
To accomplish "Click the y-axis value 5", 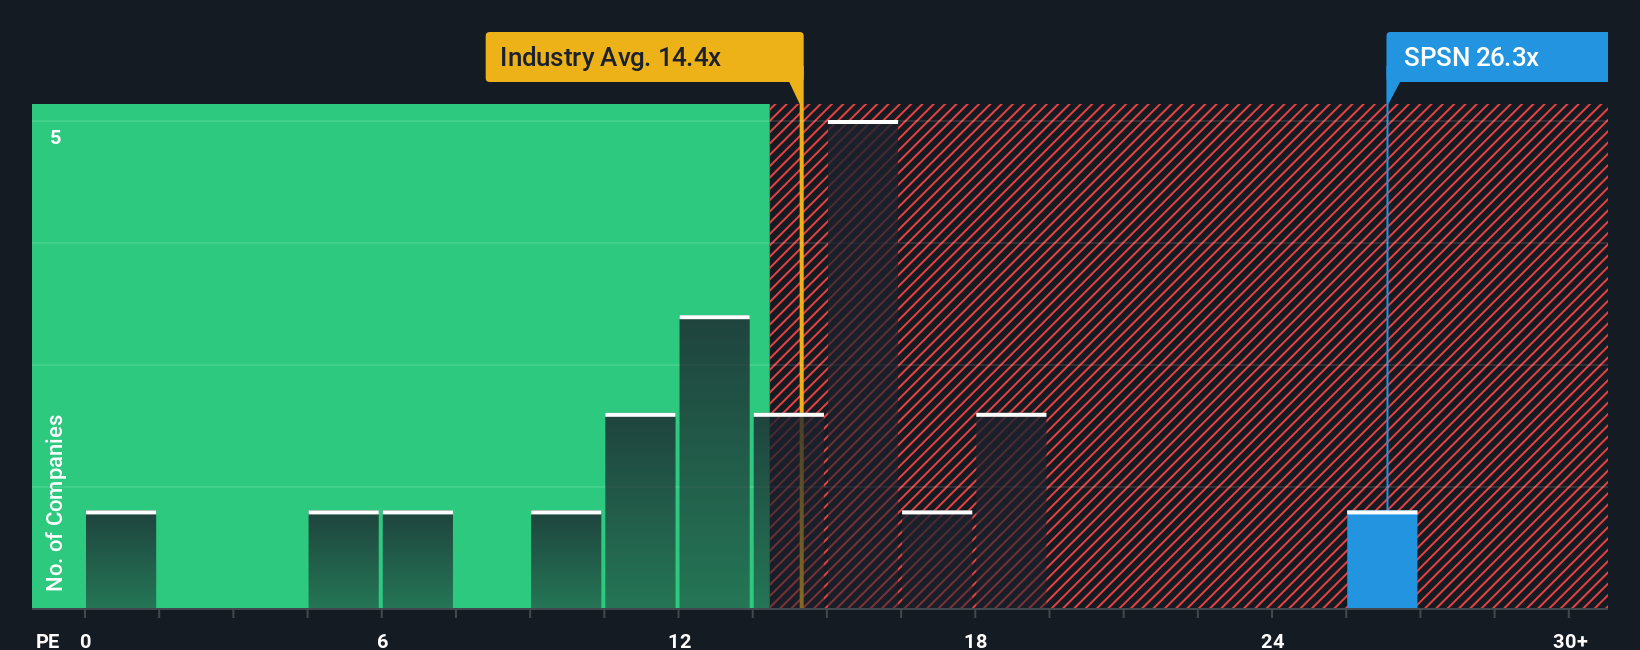I will (56, 137).
